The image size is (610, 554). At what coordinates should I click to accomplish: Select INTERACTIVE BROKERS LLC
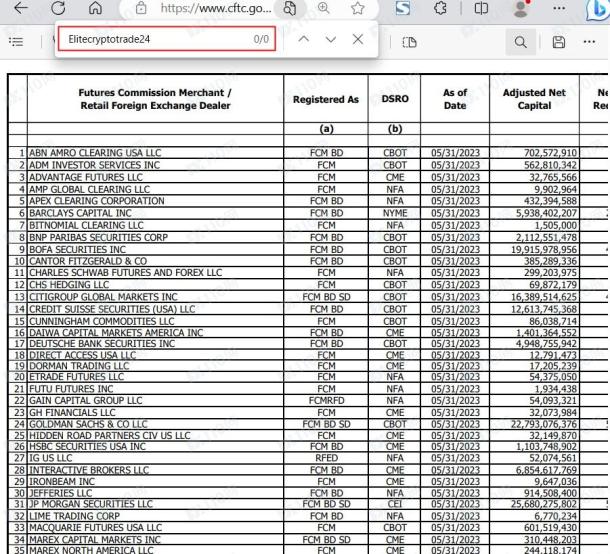coord(89,470)
